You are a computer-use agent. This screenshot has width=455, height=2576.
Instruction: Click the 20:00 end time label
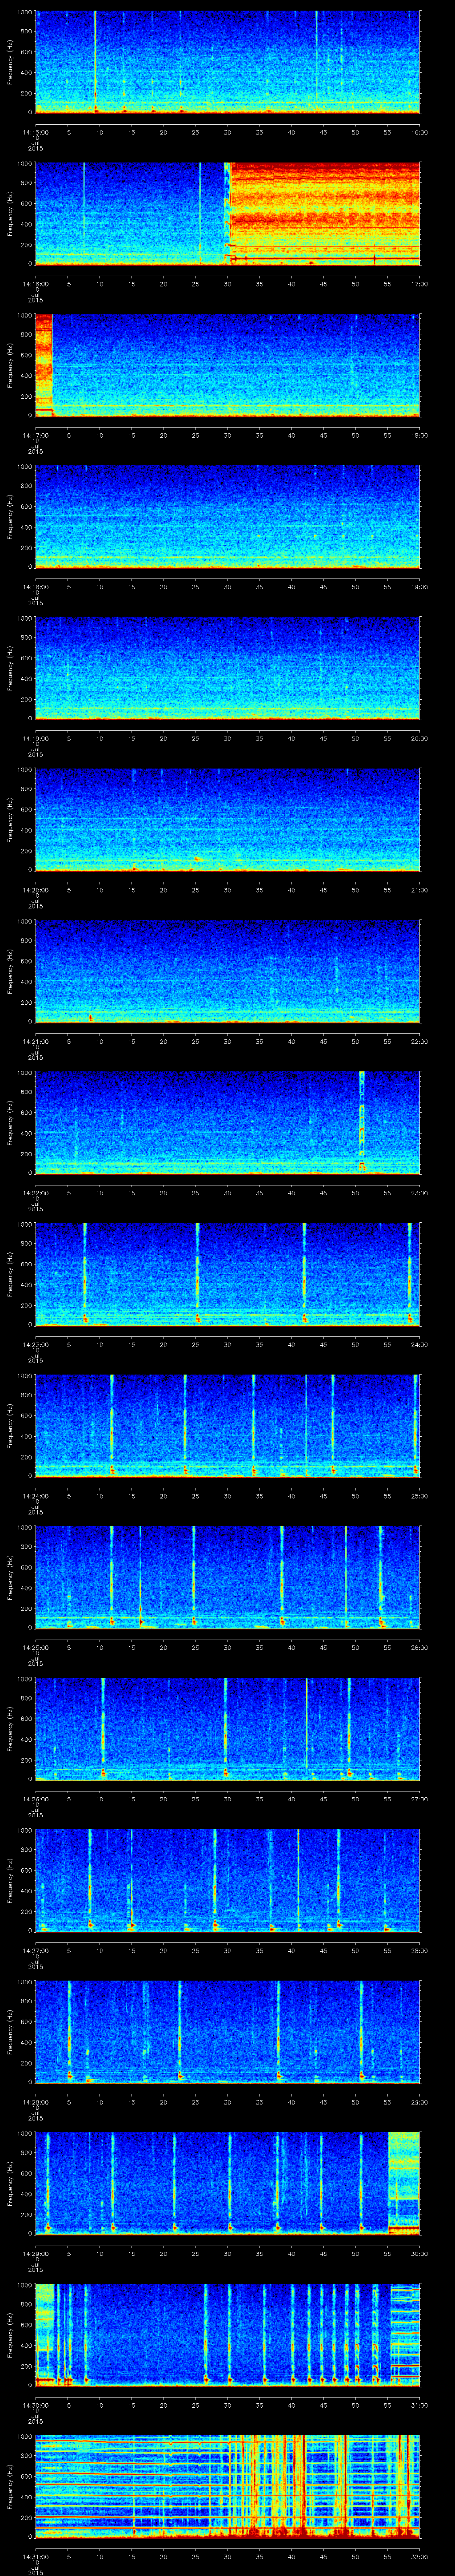pyautogui.click(x=419, y=739)
